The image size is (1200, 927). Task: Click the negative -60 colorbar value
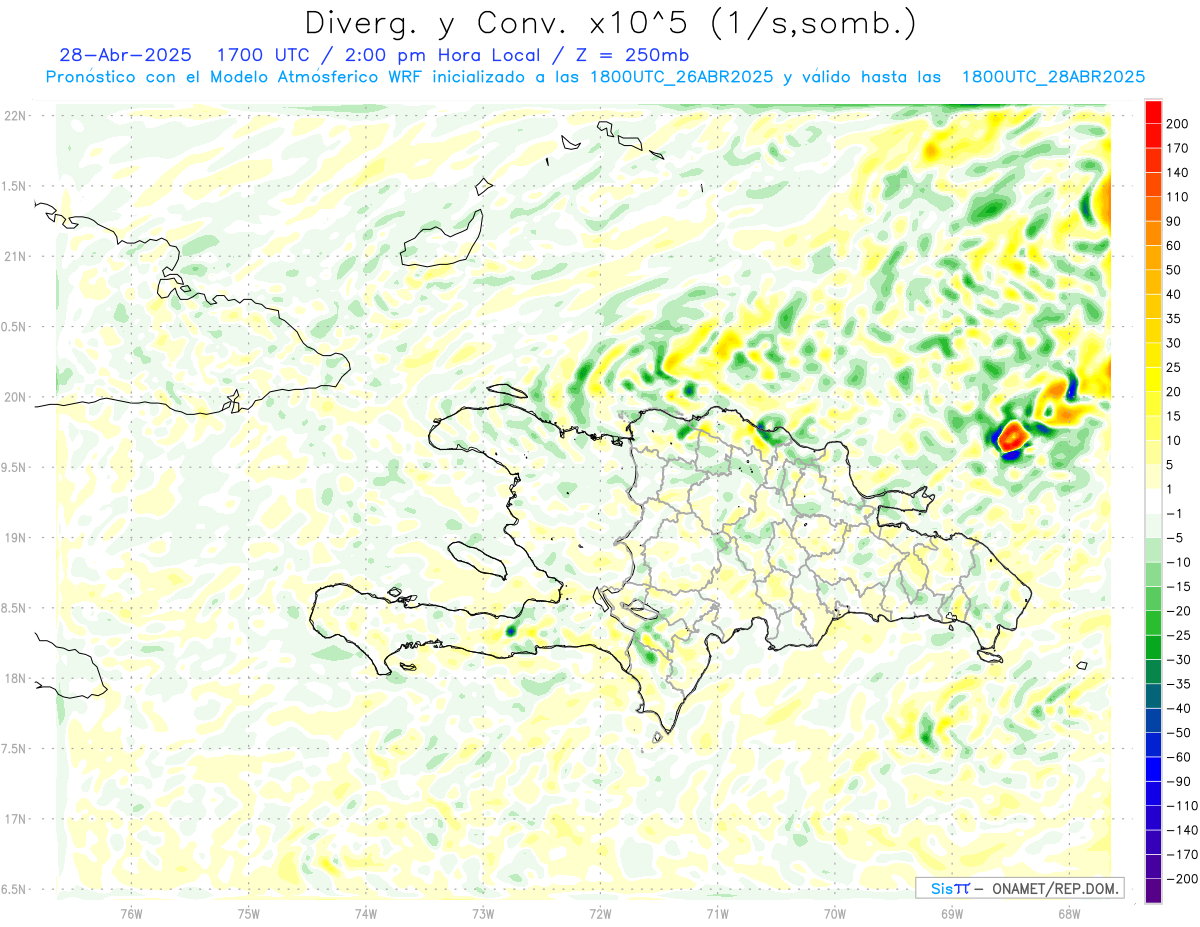click(1180, 757)
